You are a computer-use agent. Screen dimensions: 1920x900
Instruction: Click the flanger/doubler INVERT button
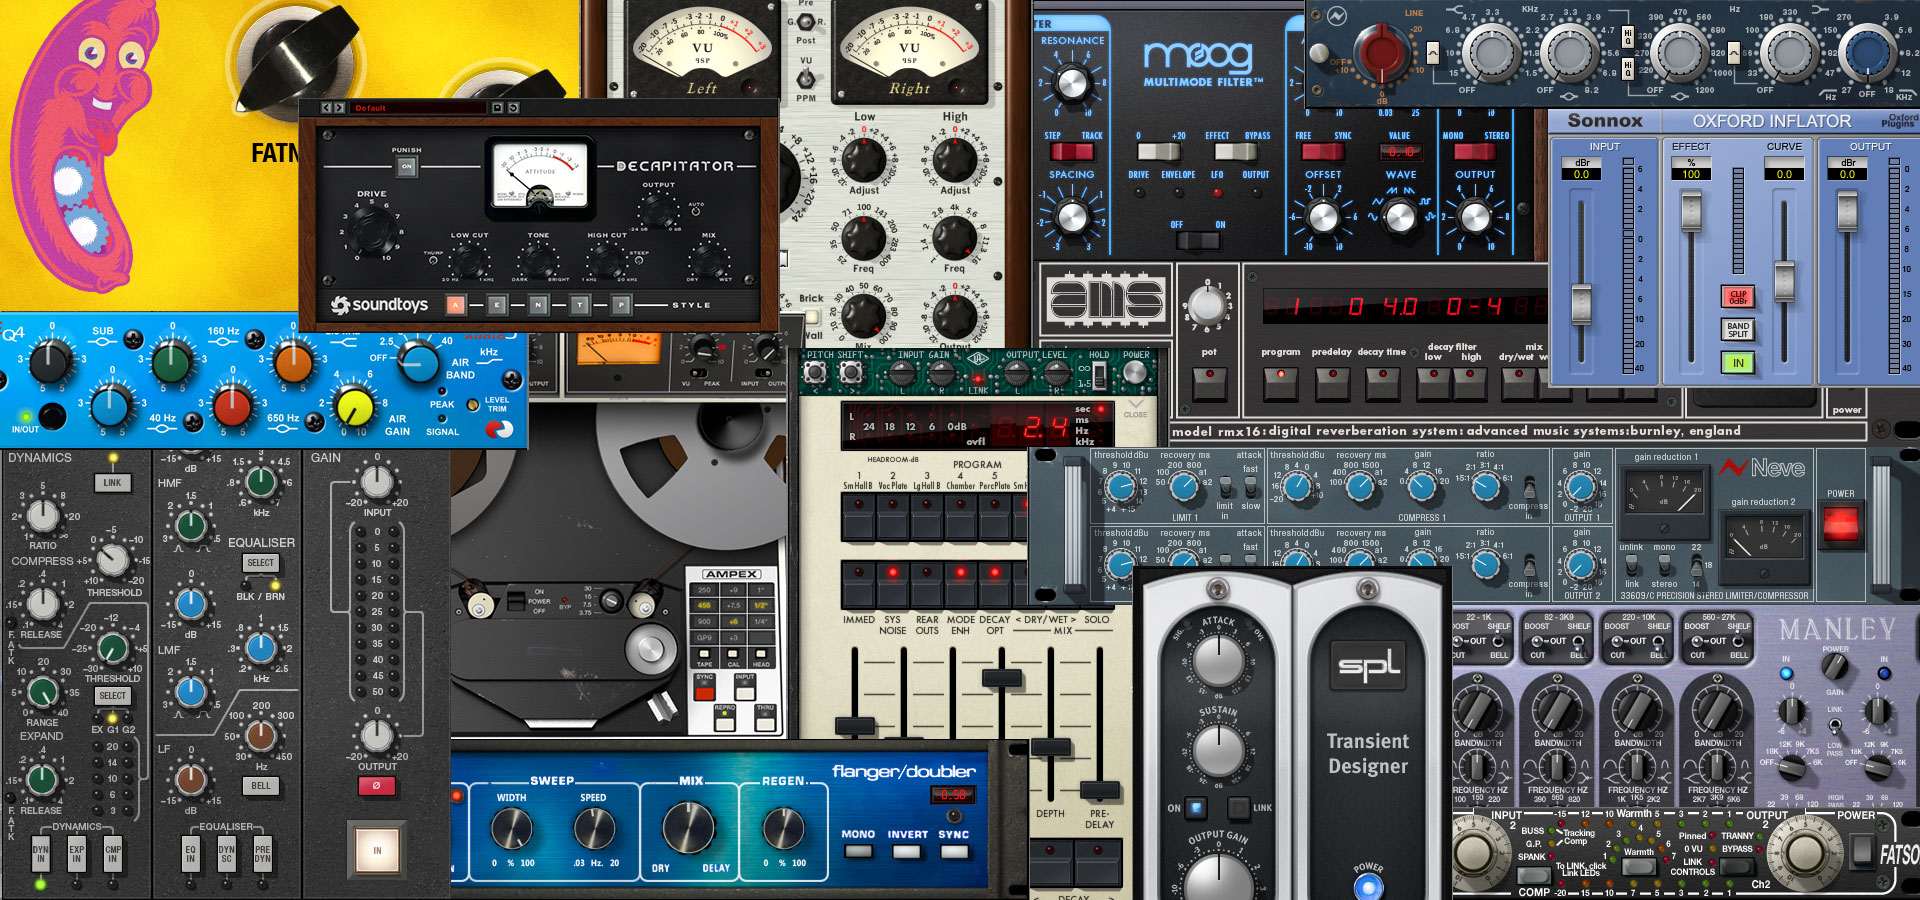pyautogui.click(x=907, y=852)
